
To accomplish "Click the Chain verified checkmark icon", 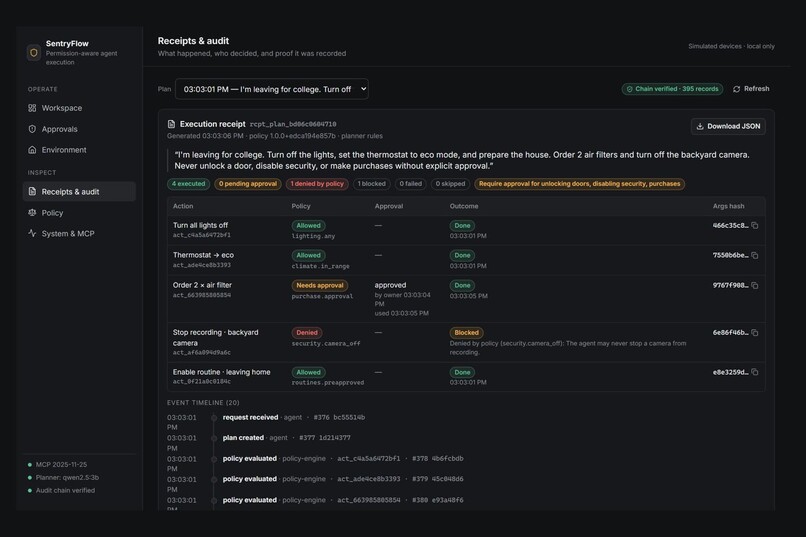I will [630, 89].
